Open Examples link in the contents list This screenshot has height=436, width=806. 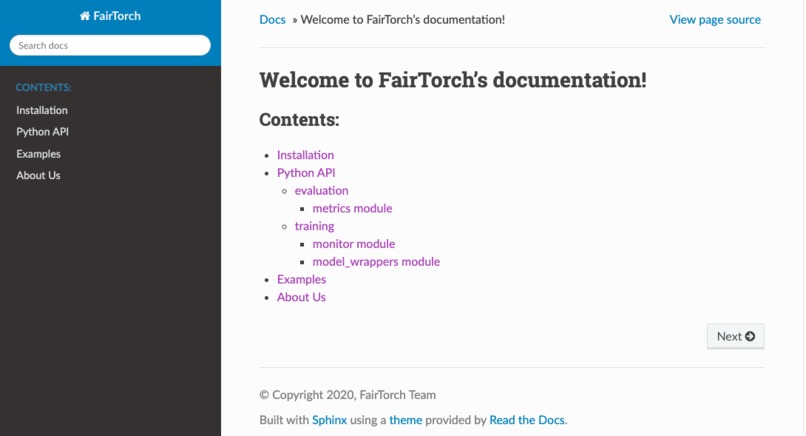click(x=301, y=279)
